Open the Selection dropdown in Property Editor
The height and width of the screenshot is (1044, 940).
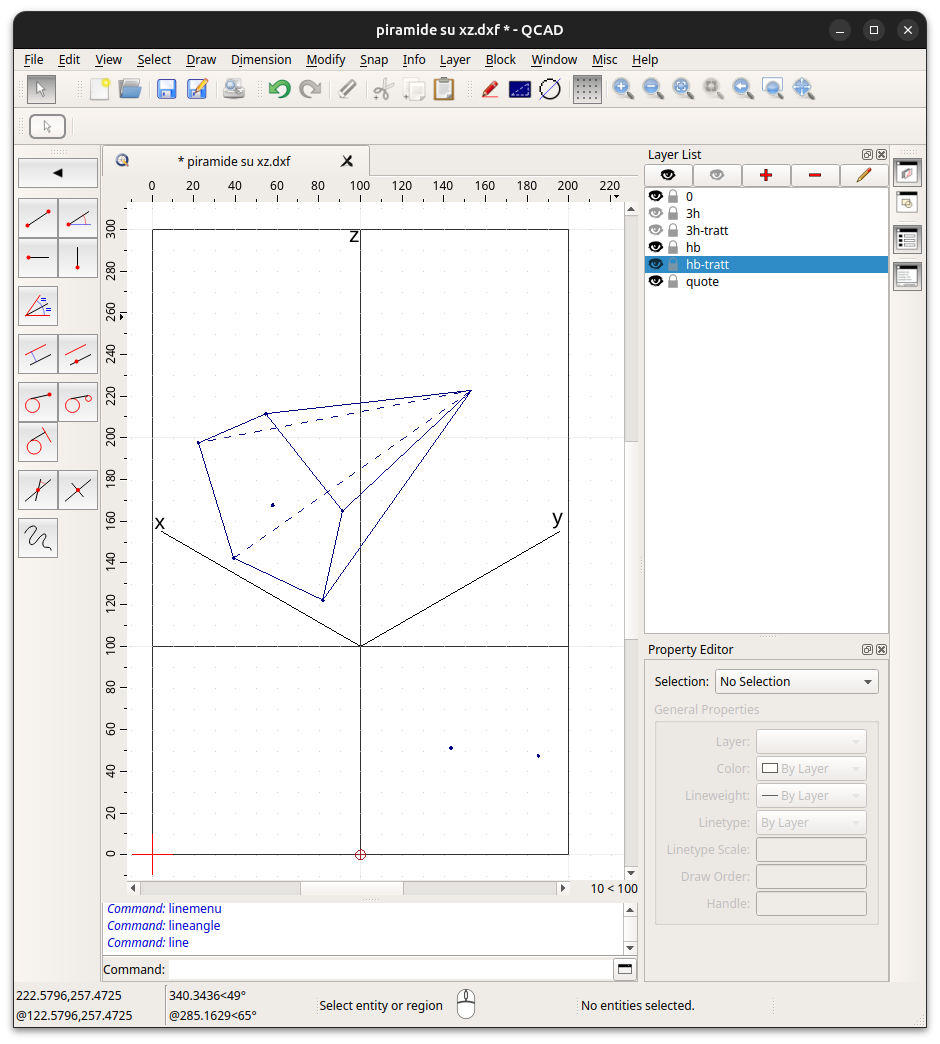(x=796, y=681)
